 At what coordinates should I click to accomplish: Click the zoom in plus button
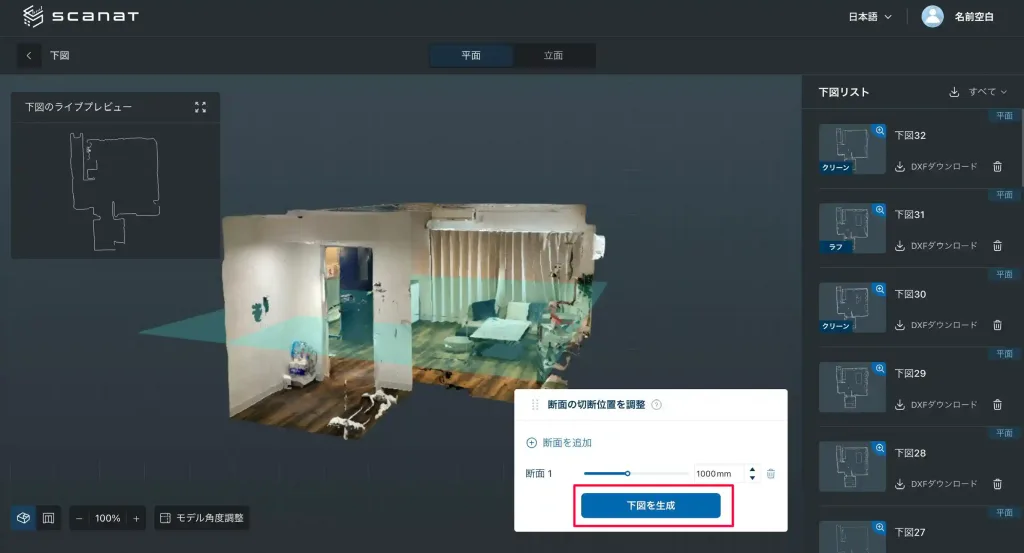[136, 518]
